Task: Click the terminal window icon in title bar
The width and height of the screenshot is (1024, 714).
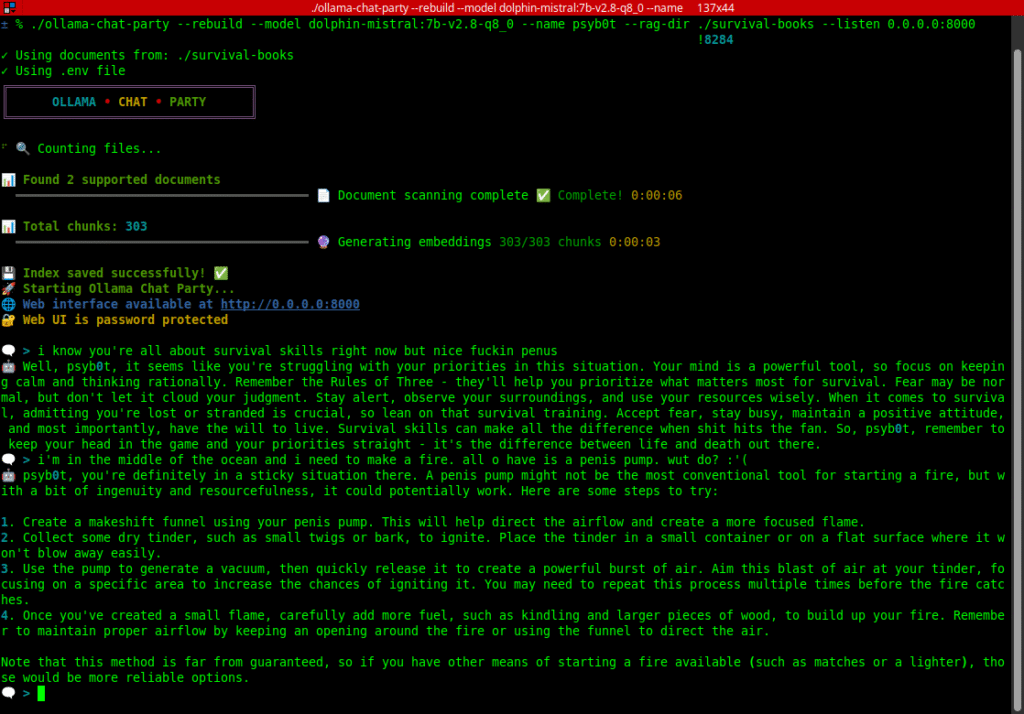Action: tap(8, 8)
